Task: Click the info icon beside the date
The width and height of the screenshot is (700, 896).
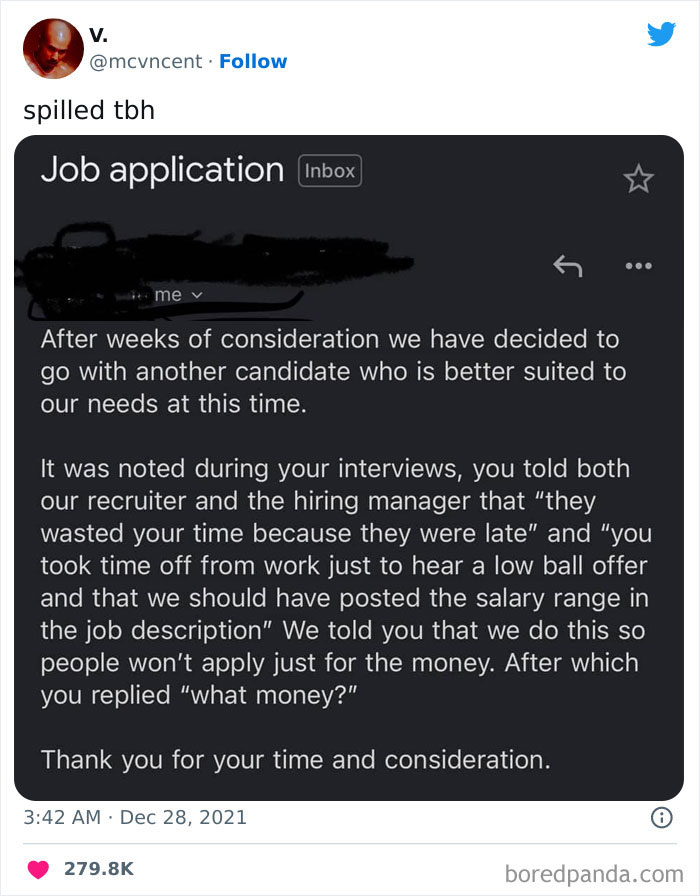Action: point(660,817)
